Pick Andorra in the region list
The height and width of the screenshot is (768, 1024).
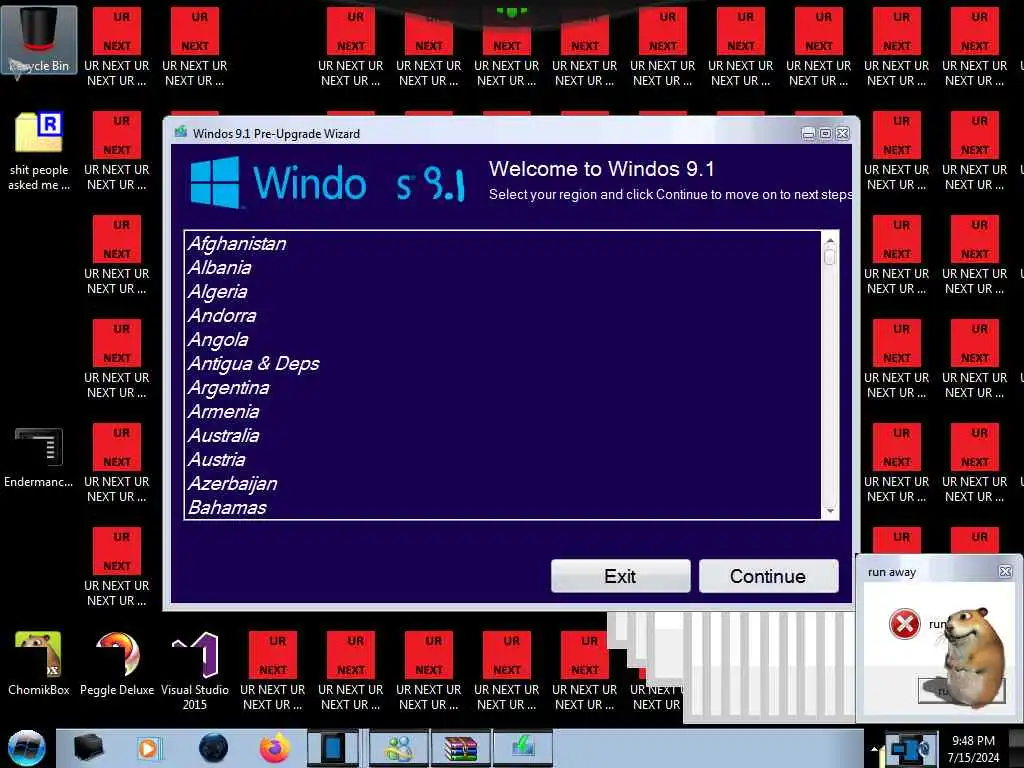click(503, 315)
